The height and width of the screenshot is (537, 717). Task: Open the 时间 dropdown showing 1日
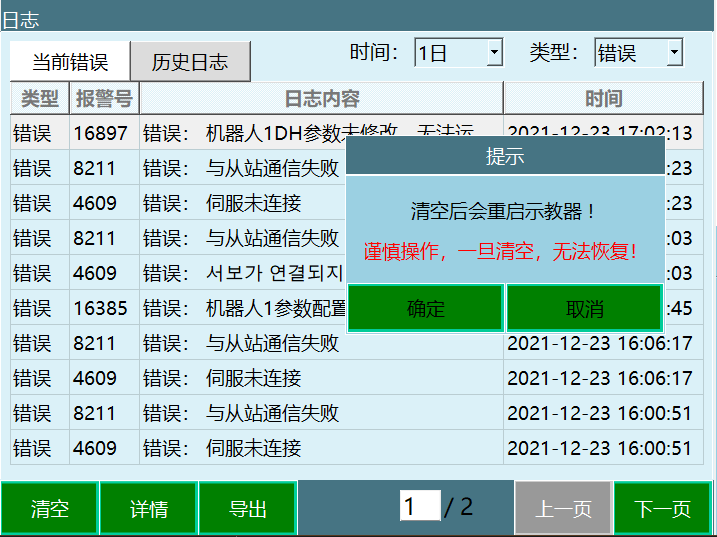tap(459, 53)
